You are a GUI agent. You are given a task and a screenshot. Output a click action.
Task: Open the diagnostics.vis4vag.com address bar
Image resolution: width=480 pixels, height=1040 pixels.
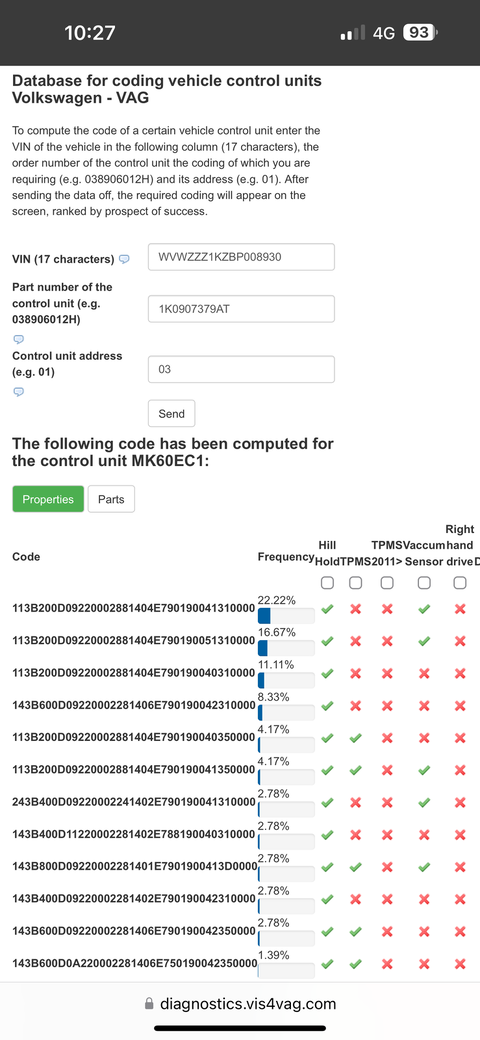(x=240, y=1004)
